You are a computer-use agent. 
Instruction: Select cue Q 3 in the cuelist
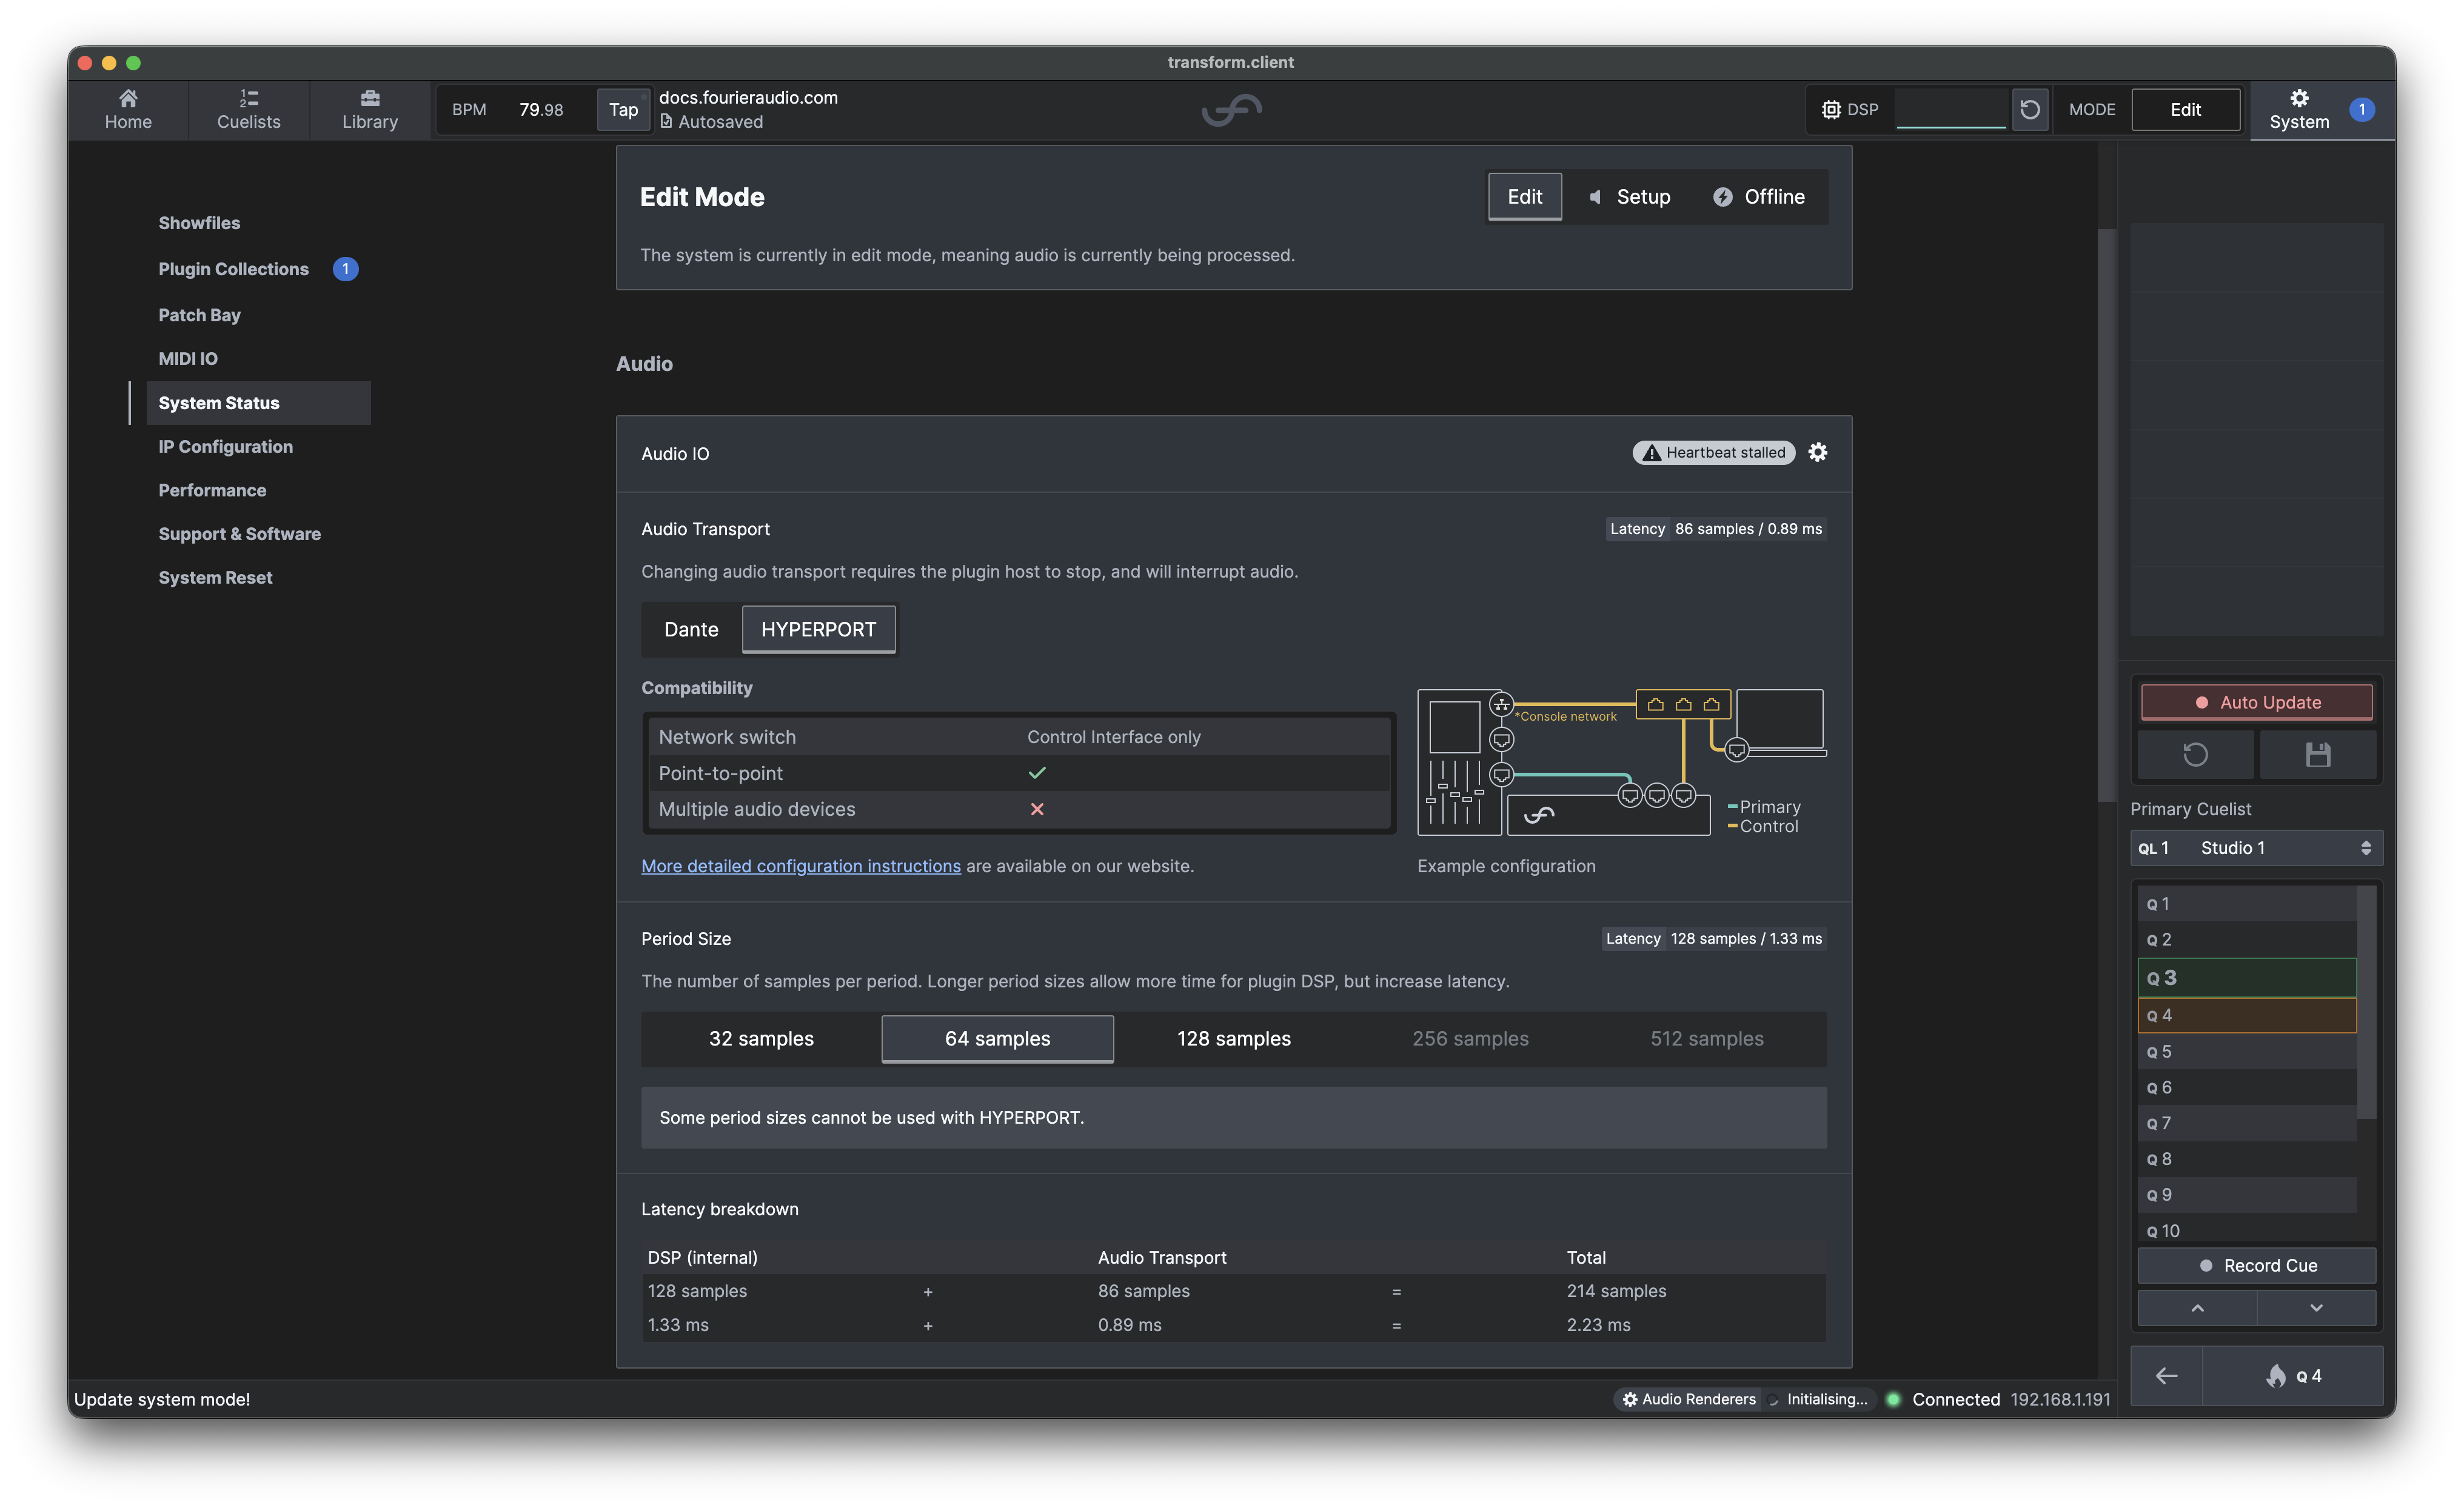click(2246, 977)
